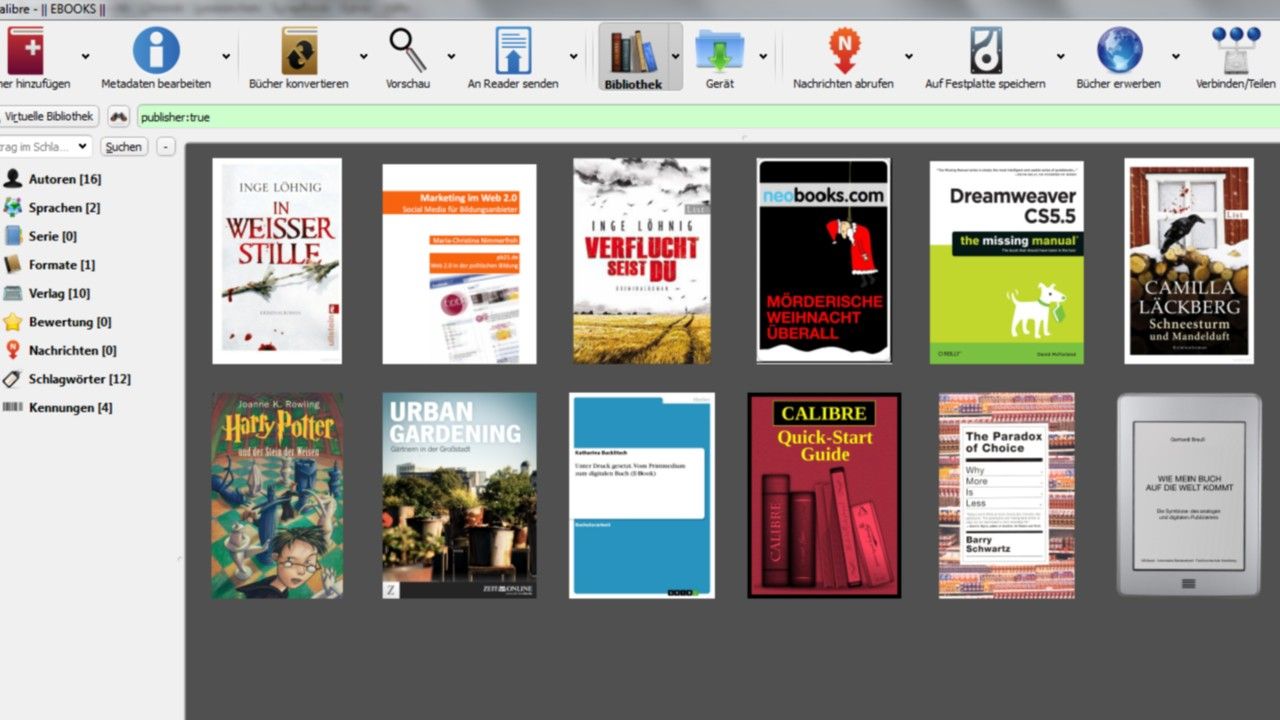1280x720 pixels.
Task: Open dropdown arrow beside Bibliothek
Action: tap(676, 57)
